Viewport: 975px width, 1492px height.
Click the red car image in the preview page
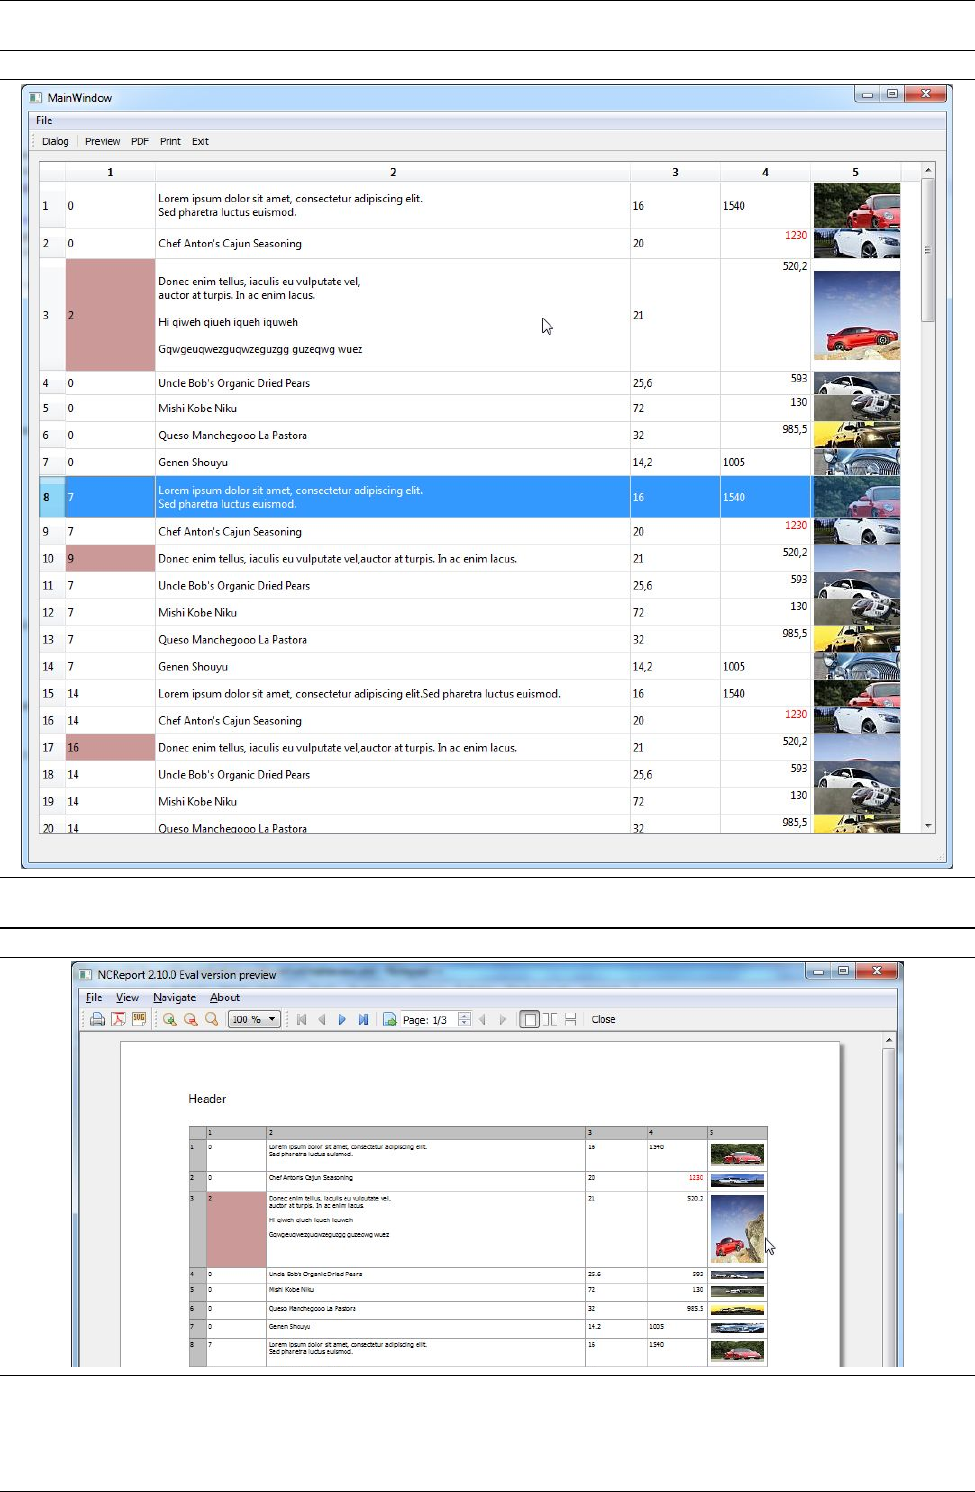point(737,1229)
